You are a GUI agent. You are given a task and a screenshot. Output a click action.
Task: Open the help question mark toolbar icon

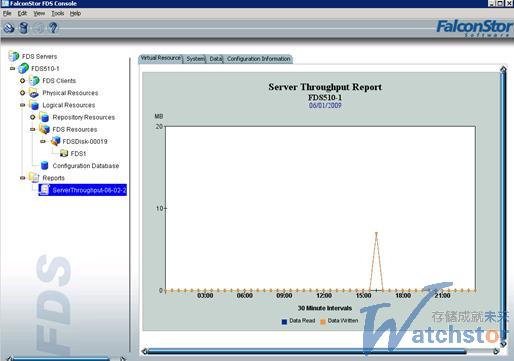[53, 28]
